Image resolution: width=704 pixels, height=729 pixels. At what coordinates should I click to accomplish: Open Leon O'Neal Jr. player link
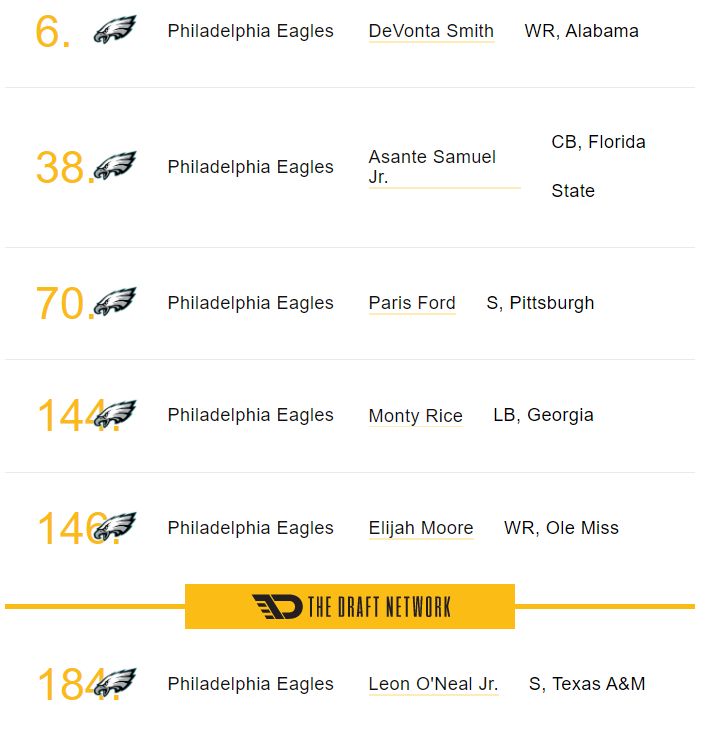click(433, 684)
